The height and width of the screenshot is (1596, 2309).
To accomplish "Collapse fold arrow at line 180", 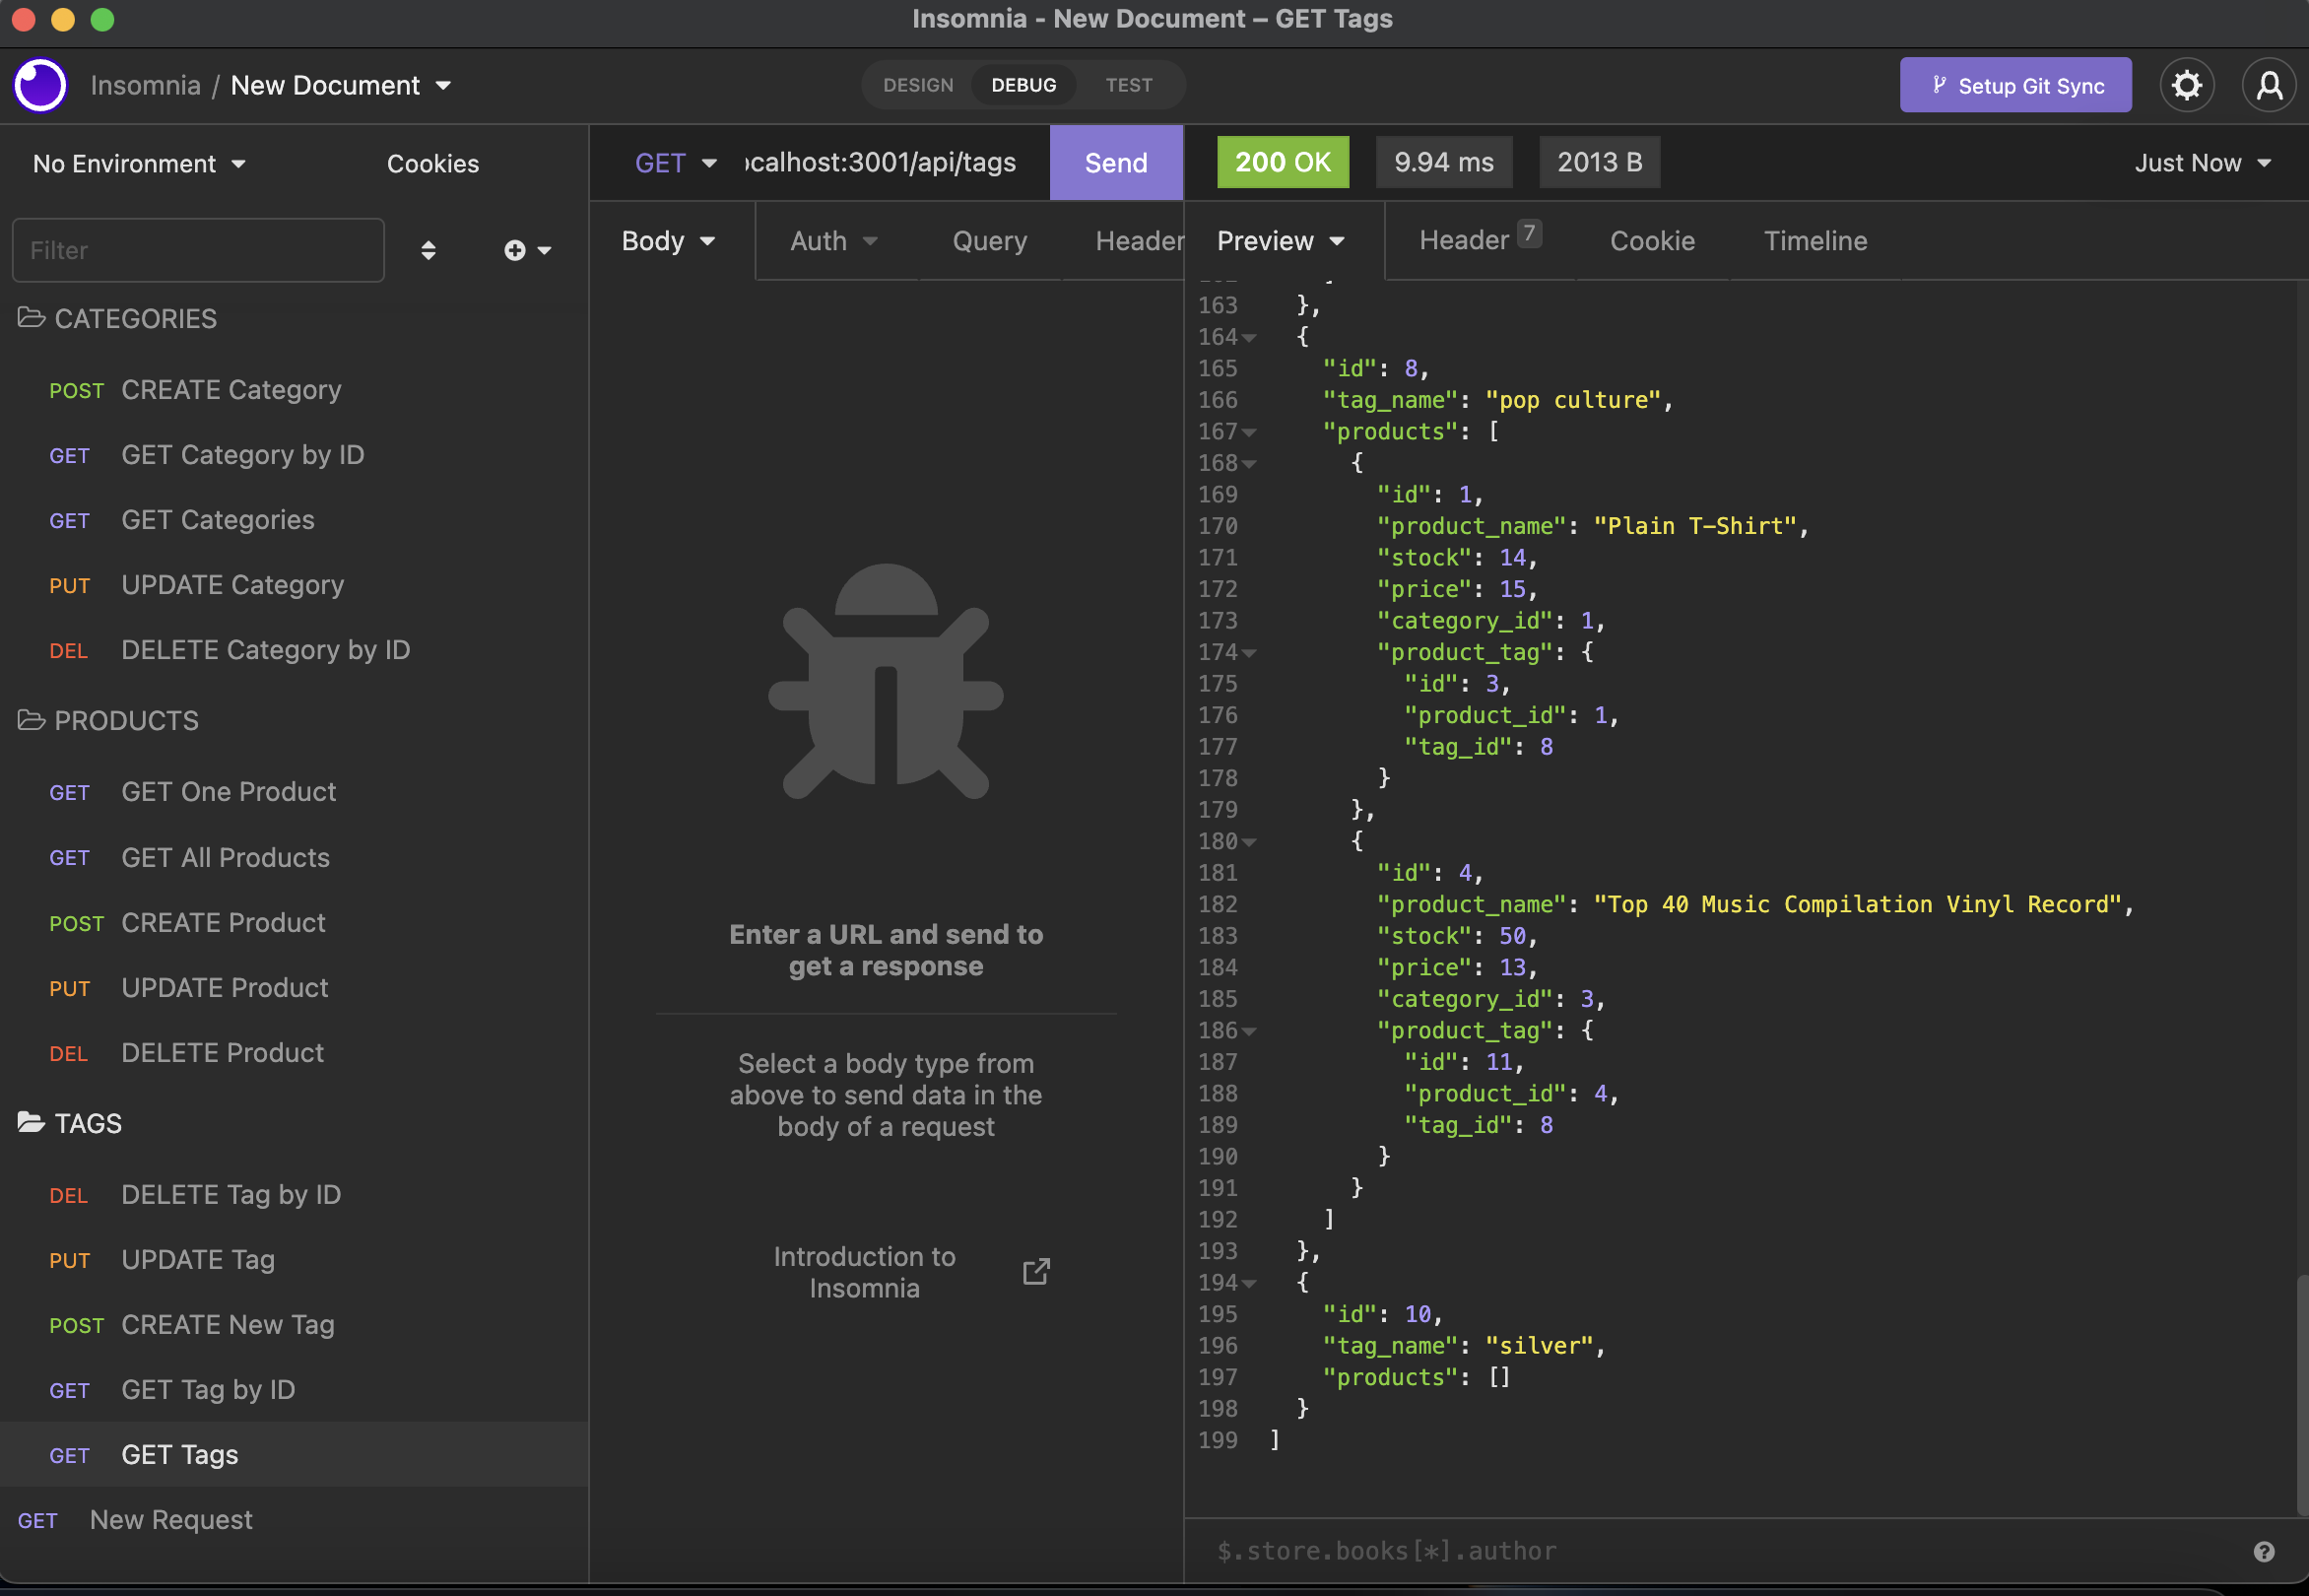I will tap(1249, 843).
